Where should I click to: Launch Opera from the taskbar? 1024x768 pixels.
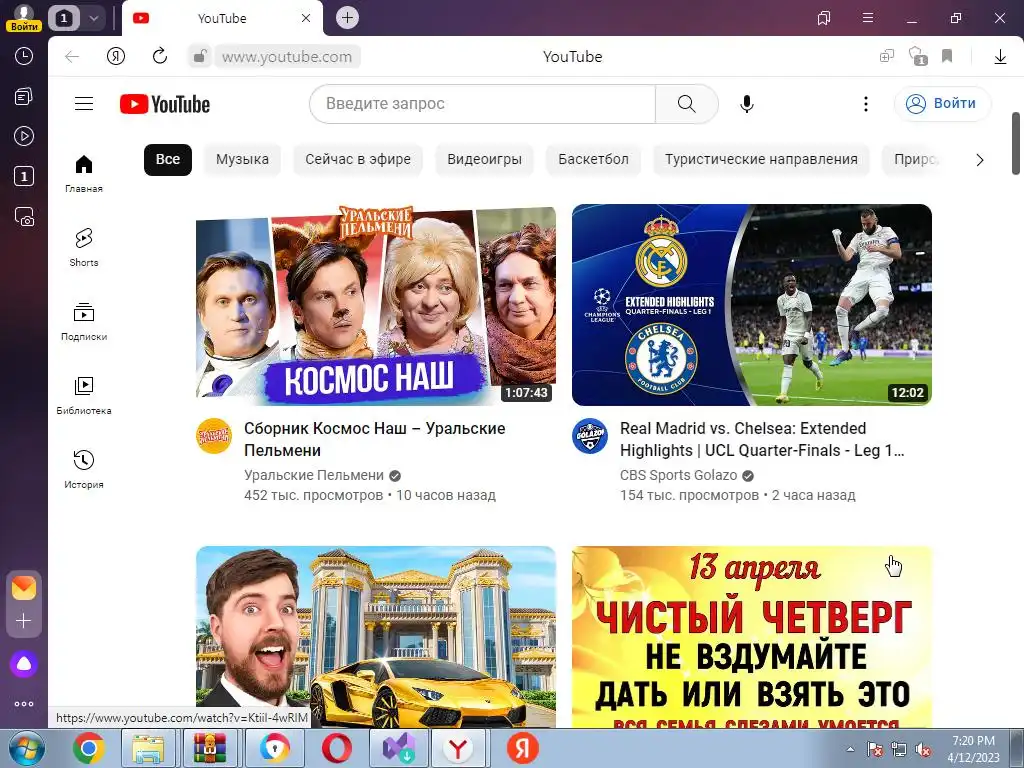click(x=336, y=748)
